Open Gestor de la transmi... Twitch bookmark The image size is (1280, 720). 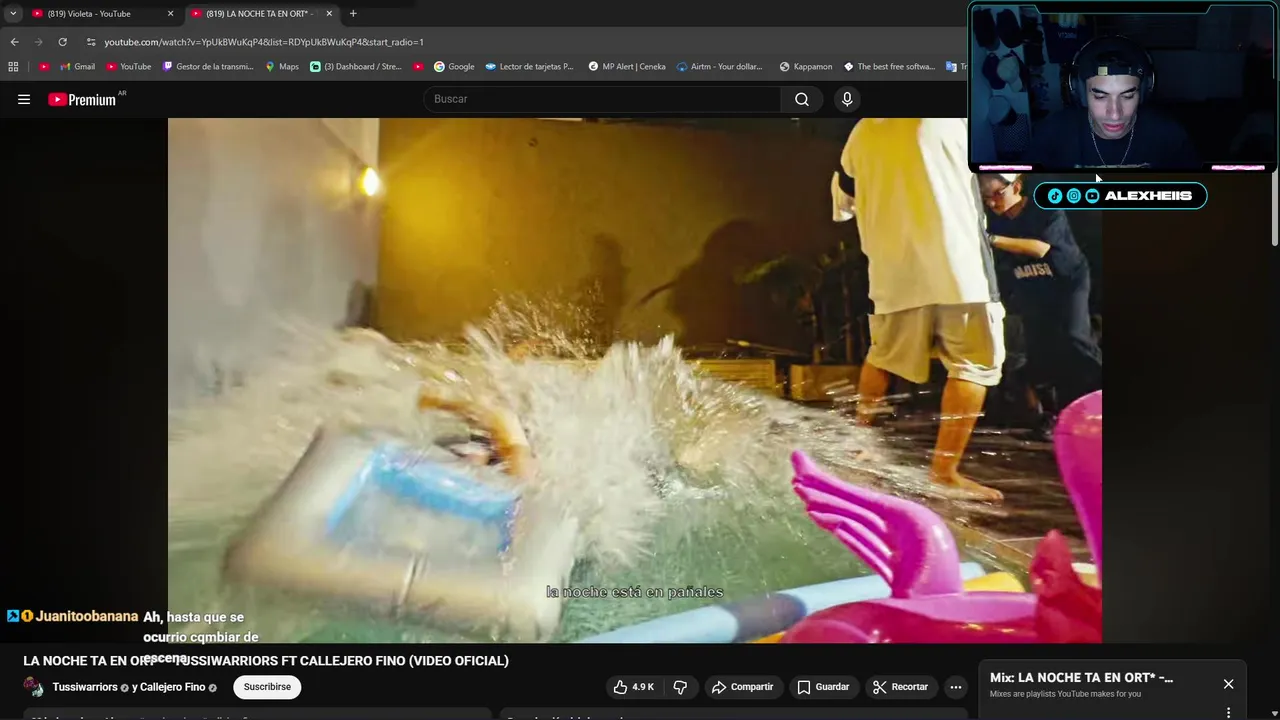[x=208, y=67]
